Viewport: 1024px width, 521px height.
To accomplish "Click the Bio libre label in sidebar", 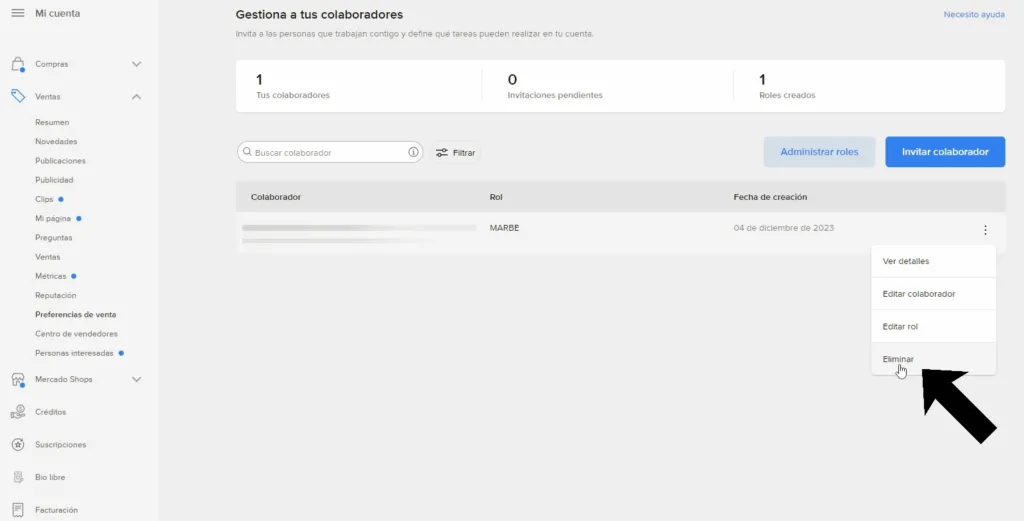I will click(50, 477).
